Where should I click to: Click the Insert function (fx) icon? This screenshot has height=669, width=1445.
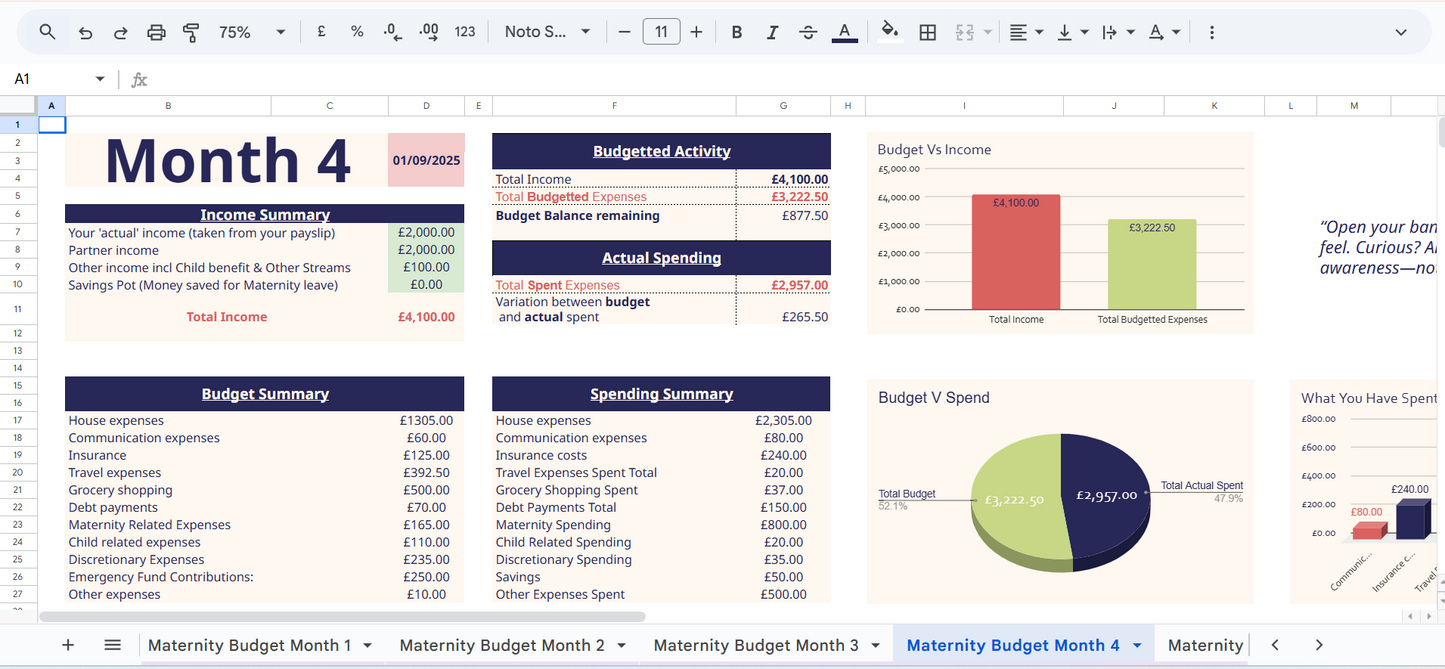138,78
